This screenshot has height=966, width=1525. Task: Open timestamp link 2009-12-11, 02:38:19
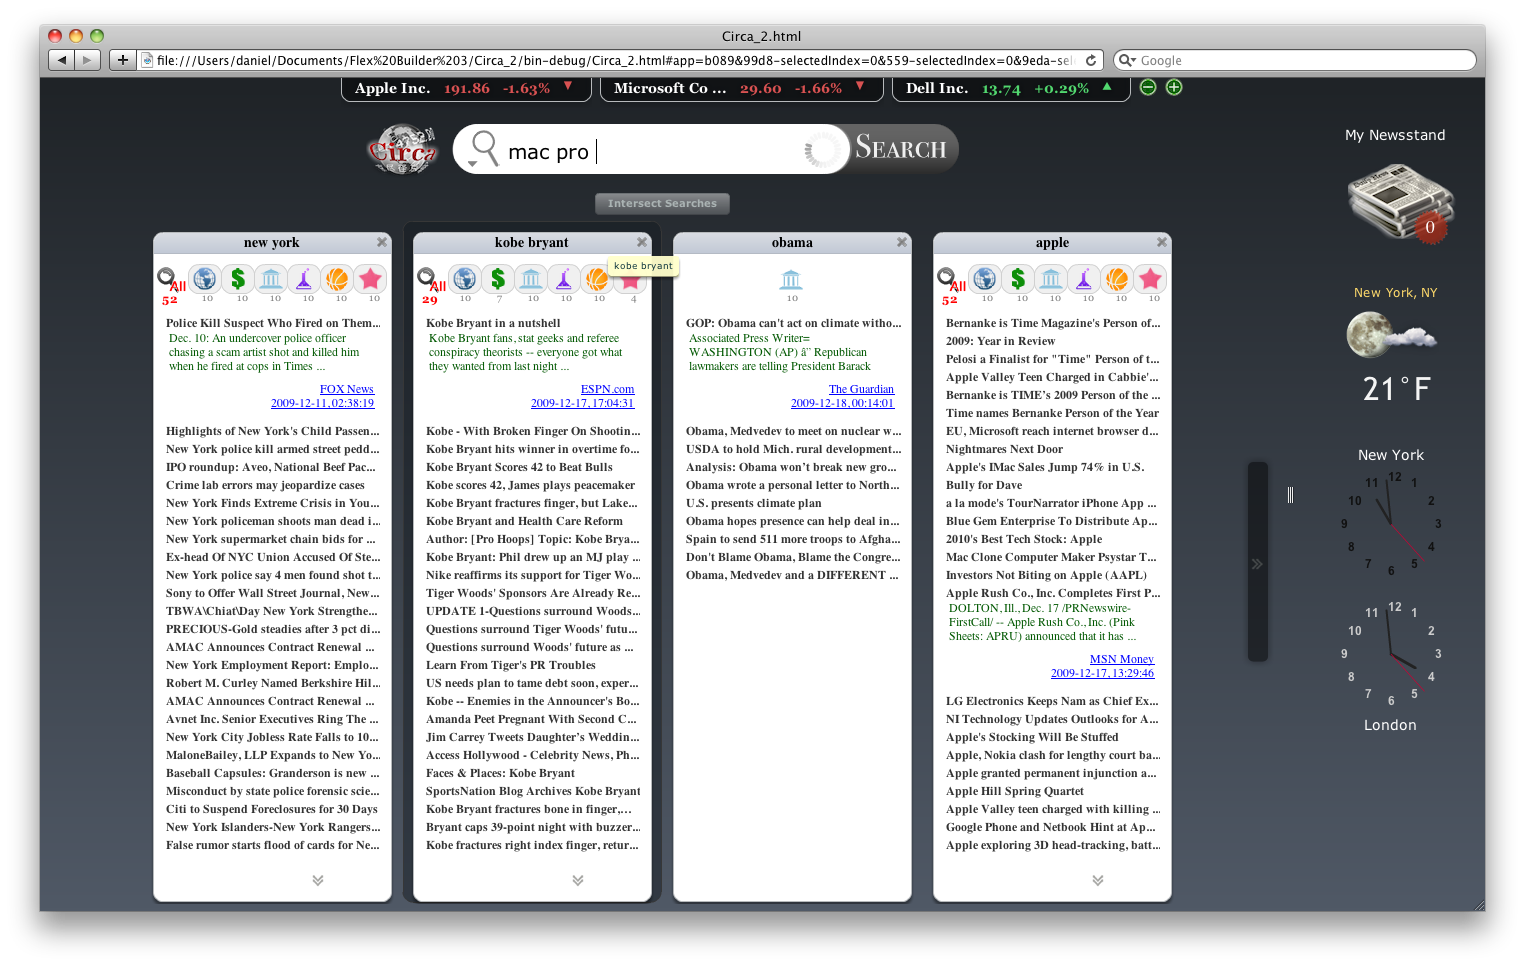[322, 403]
